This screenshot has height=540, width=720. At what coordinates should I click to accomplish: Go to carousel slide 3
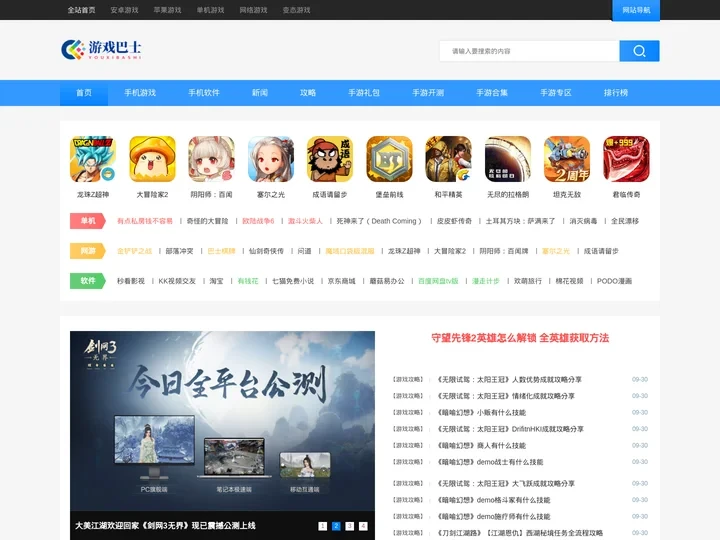point(349,526)
